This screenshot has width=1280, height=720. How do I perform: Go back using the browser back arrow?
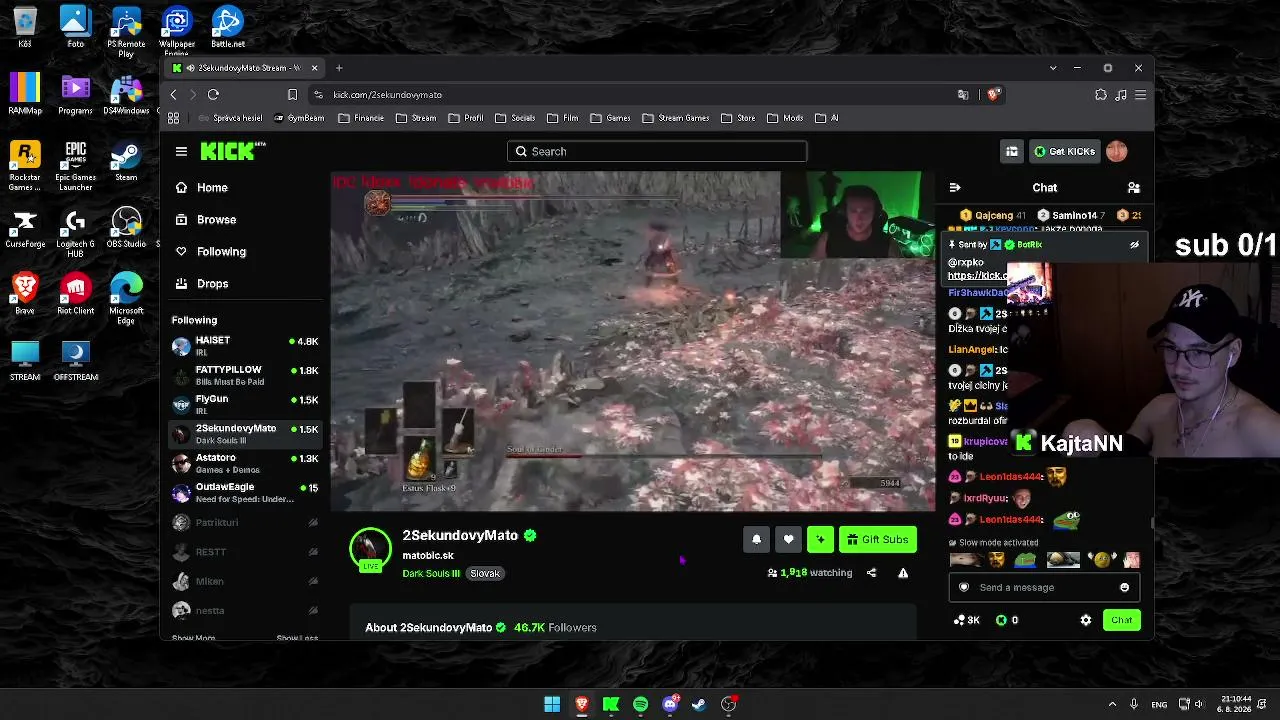click(x=173, y=94)
